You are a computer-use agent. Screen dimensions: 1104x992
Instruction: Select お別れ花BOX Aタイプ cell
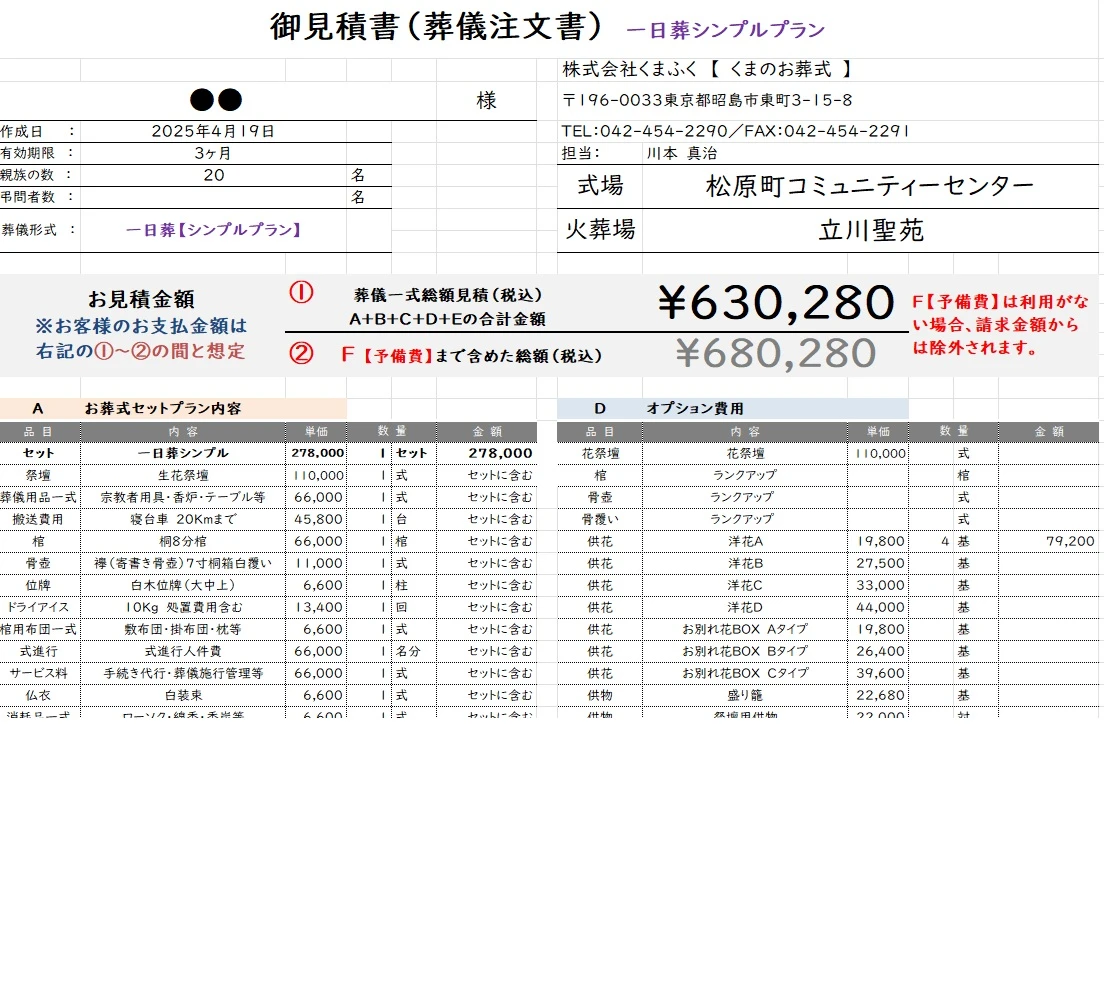coord(745,629)
